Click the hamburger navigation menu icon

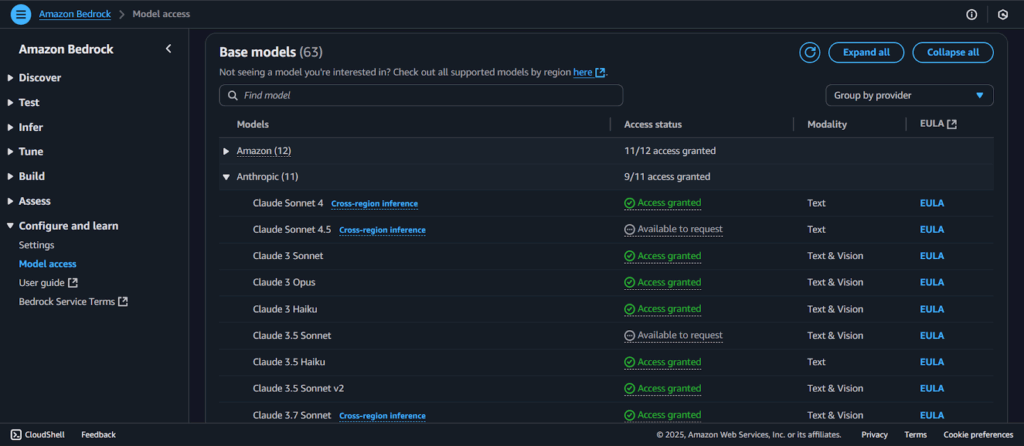tap(22, 14)
